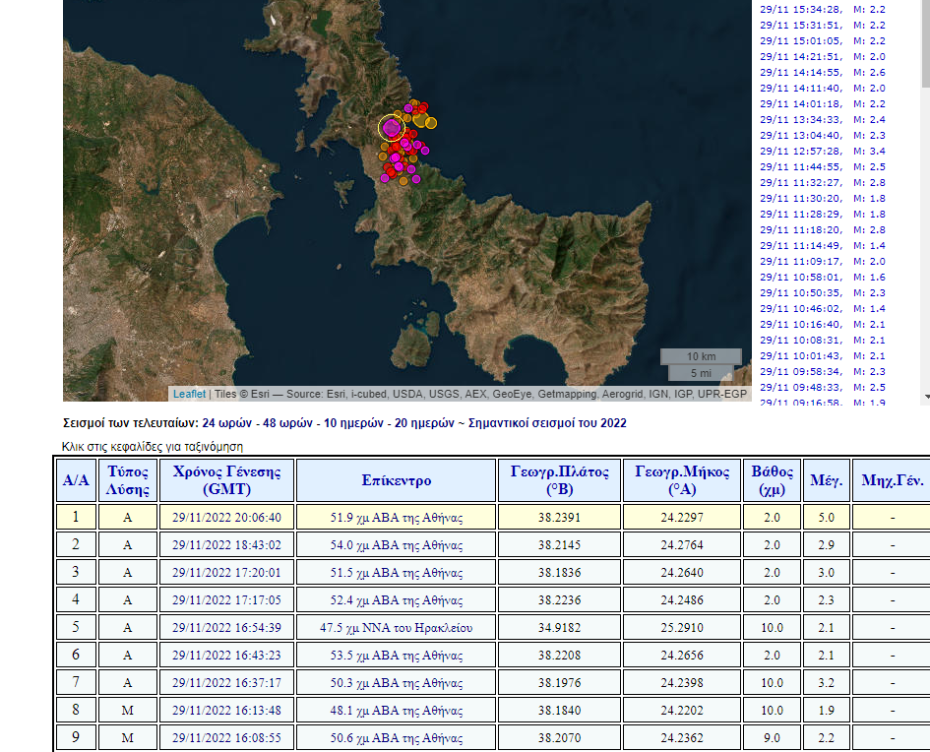Open event 29/11/2022 20:06:40 in table
This screenshot has height=752, width=930.
[227, 518]
